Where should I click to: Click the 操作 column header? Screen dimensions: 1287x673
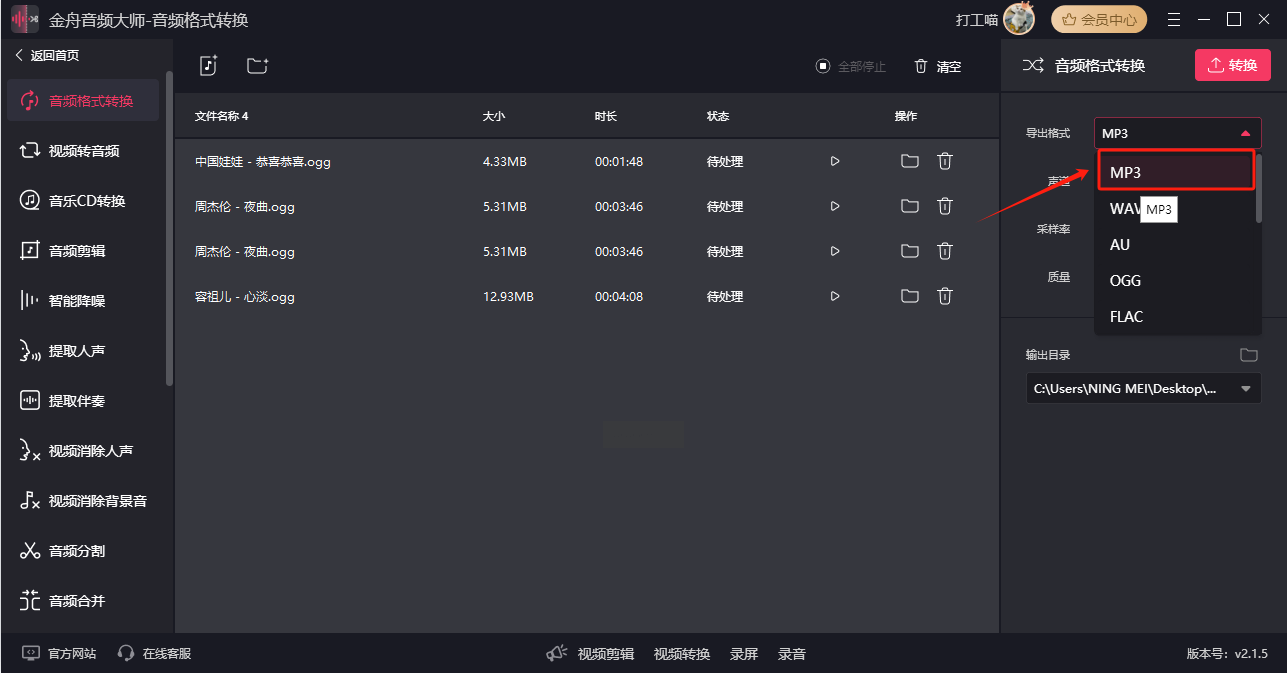click(906, 116)
